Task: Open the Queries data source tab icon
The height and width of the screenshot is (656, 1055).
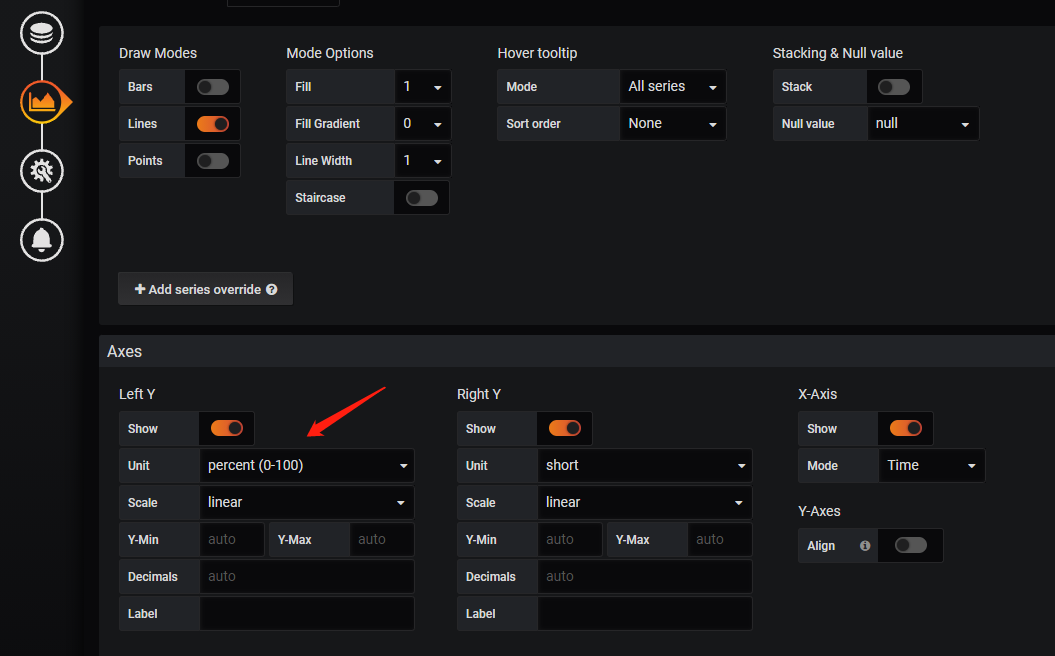Action: pyautogui.click(x=41, y=34)
